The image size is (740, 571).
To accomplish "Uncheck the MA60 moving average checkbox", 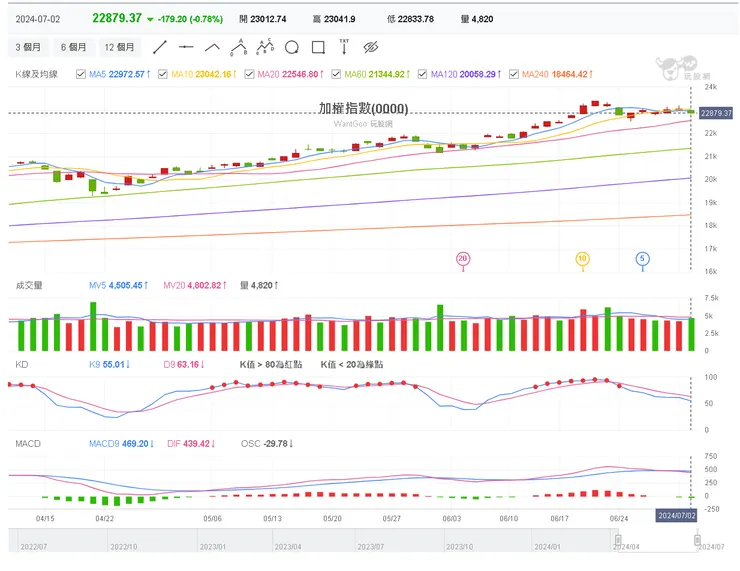I will (336, 74).
